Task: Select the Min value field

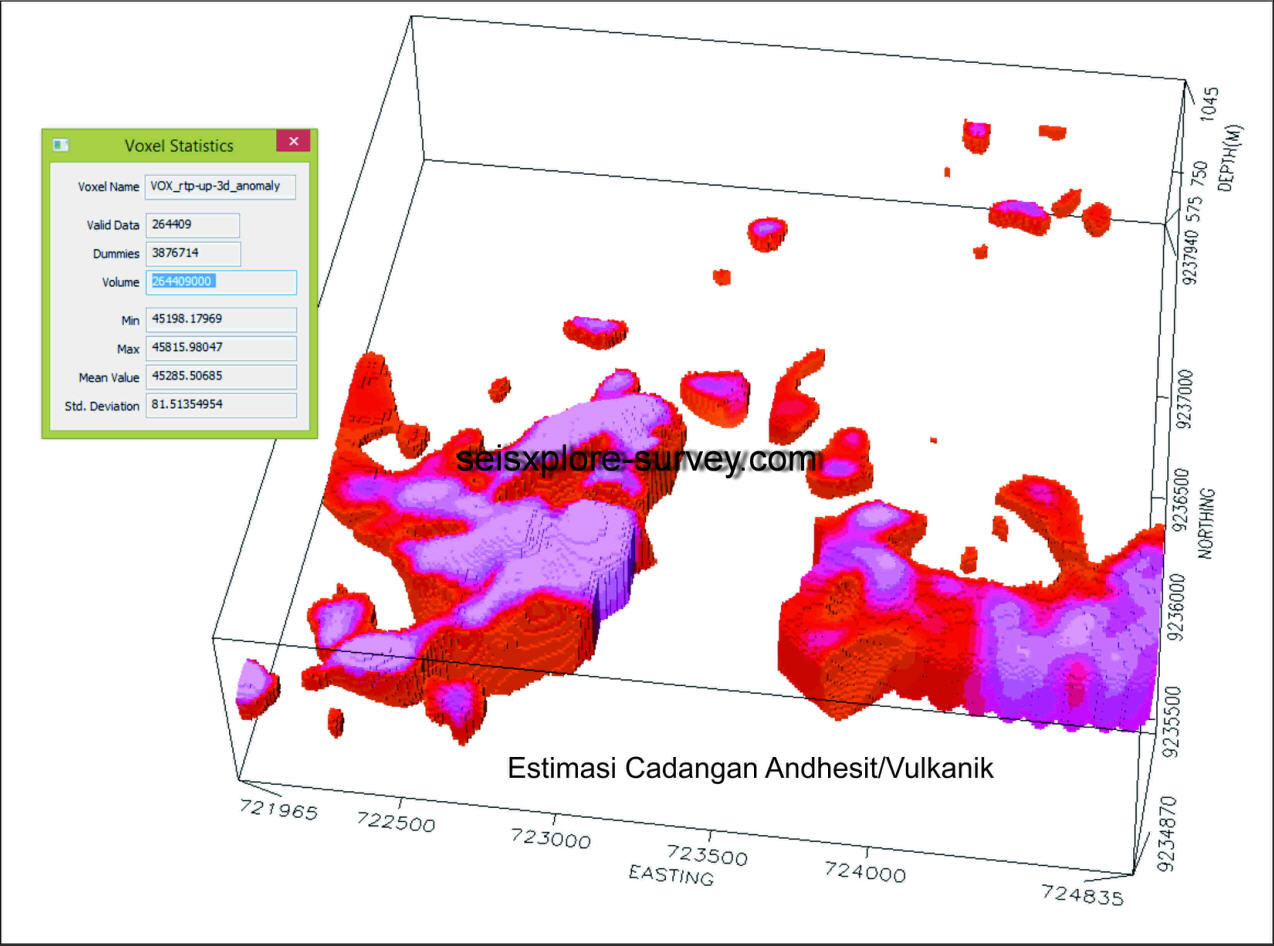Action: [221, 319]
